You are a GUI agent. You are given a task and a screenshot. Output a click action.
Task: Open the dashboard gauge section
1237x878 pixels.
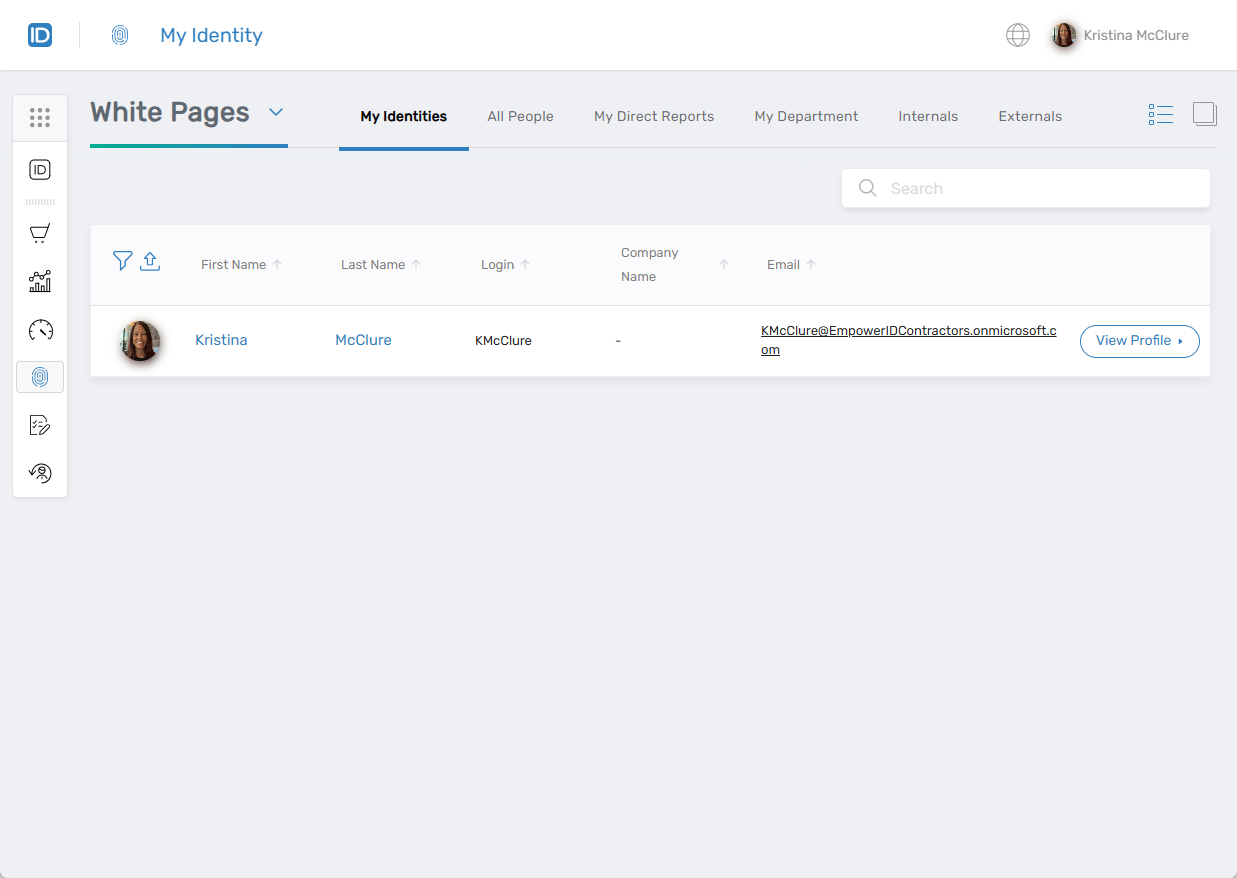(40, 329)
